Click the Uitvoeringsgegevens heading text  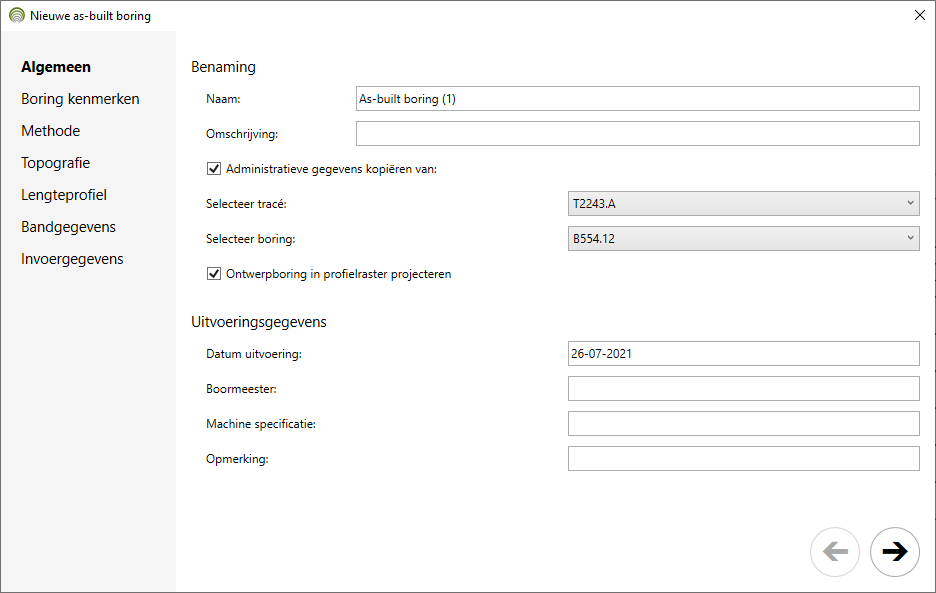[258, 322]
